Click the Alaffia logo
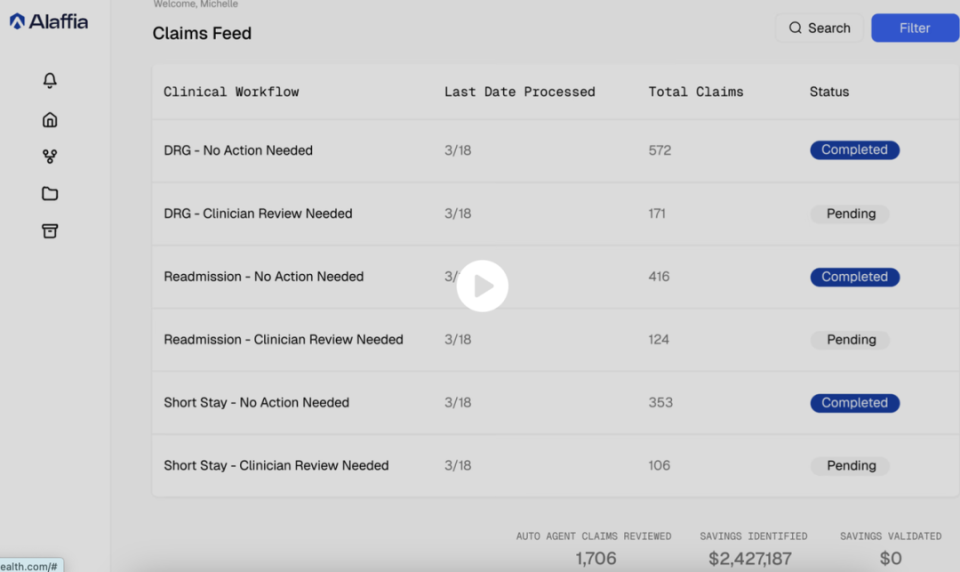Viewport: 960px width, 572px height. coord(49,21)
